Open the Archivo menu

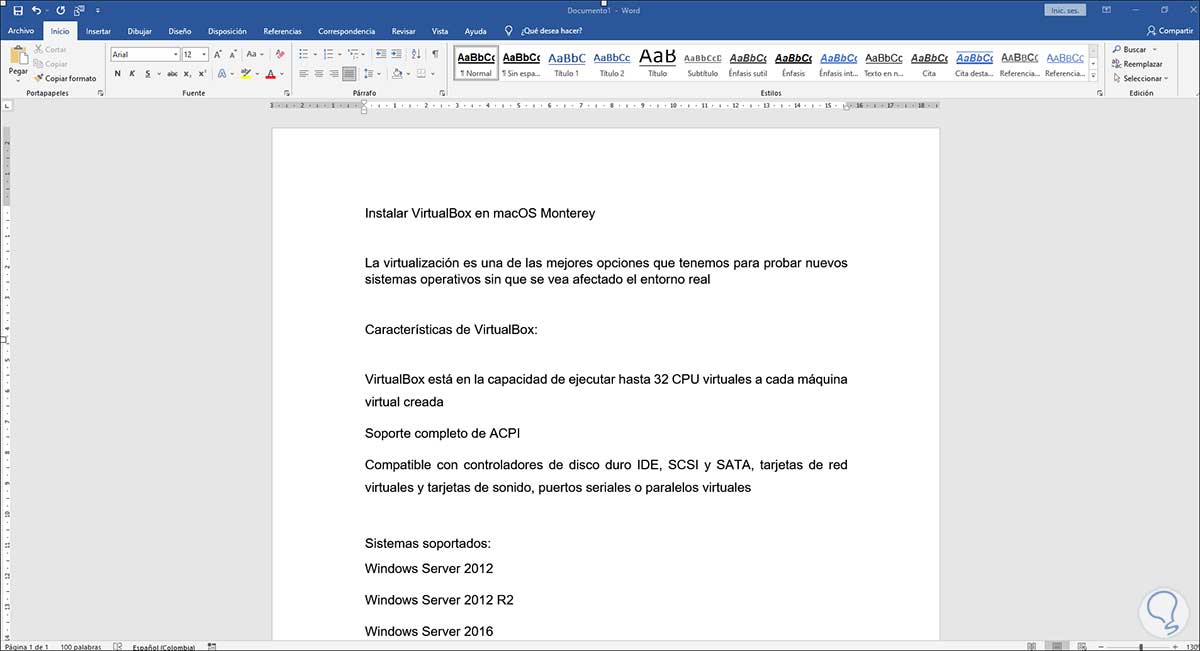tap(21, 31)
